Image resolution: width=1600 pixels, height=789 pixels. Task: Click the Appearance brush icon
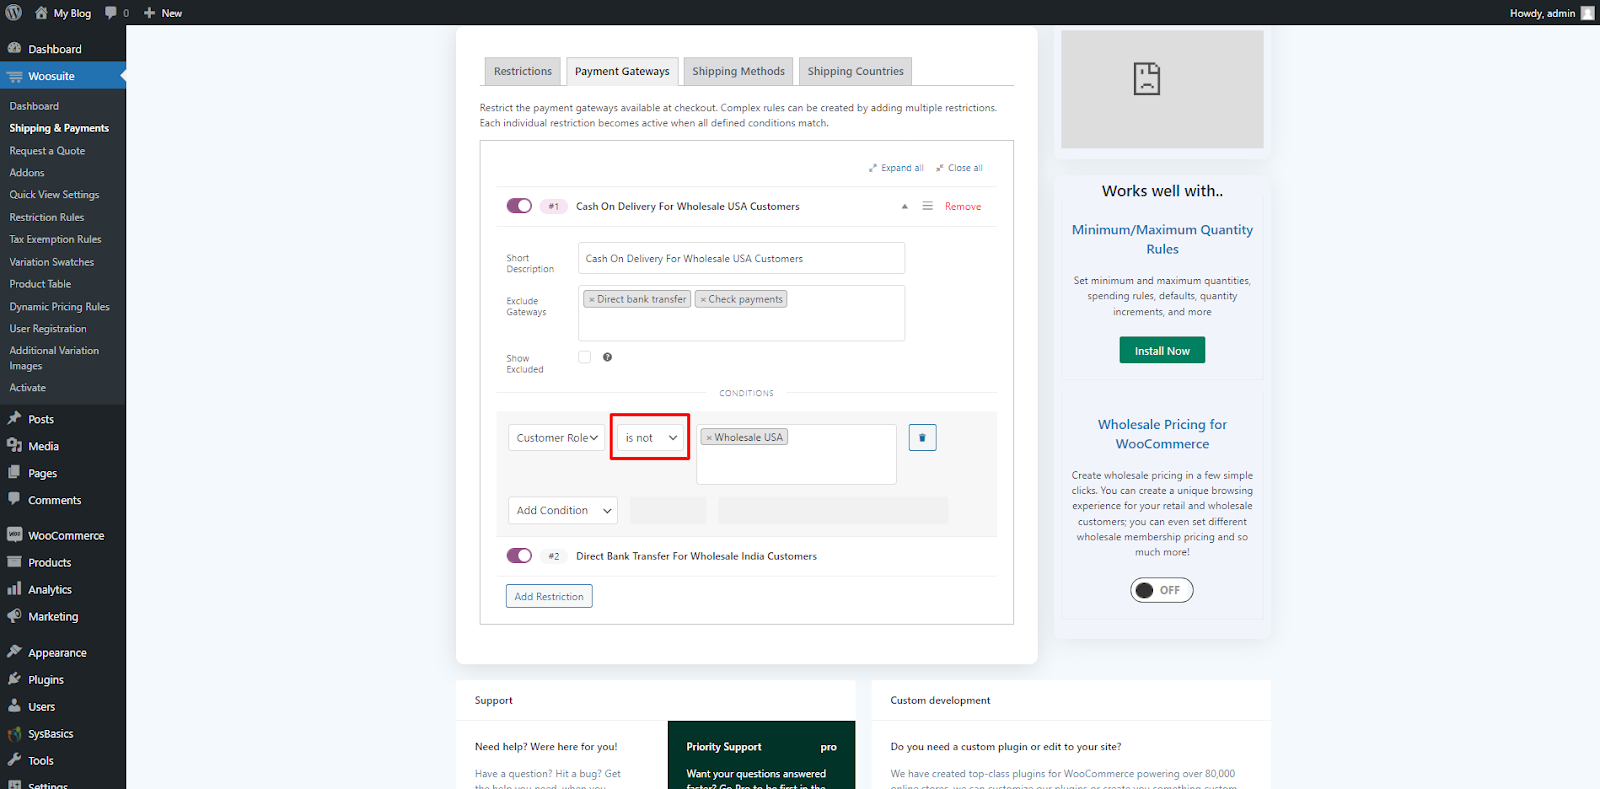click(14, 652)
